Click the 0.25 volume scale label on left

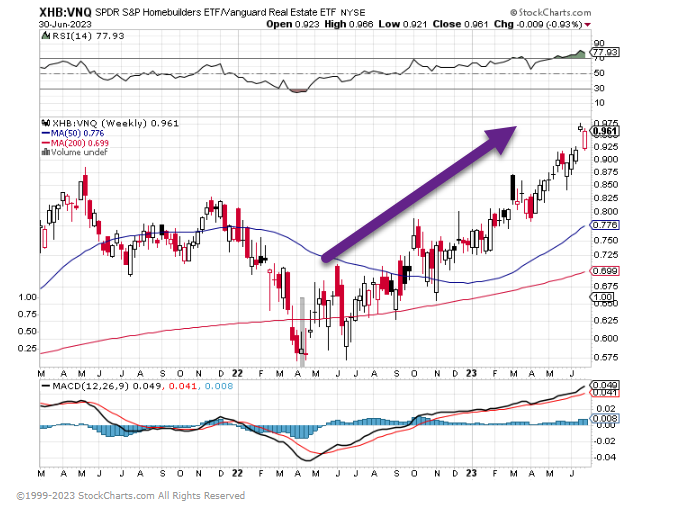pyautogui.click(x=27, y=348)
